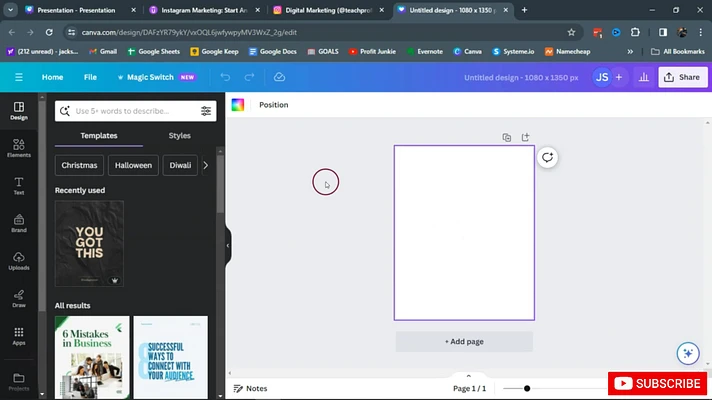This screenshot has height=400, width=712.
Task: Click the undo arrow icon
Action: click(x=225, y=77)
